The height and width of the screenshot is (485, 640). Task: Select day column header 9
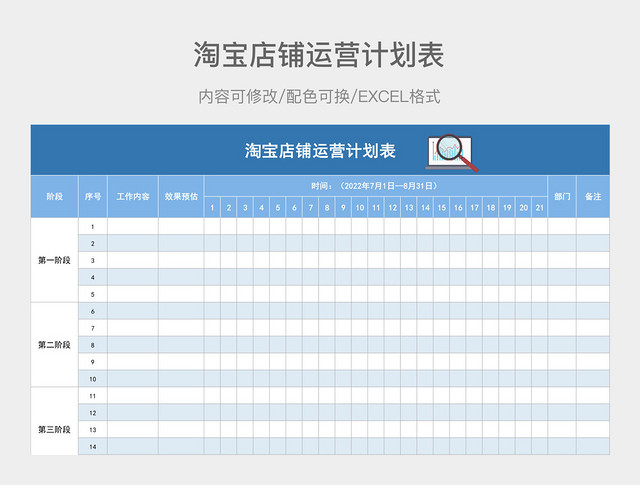(343, 207)
